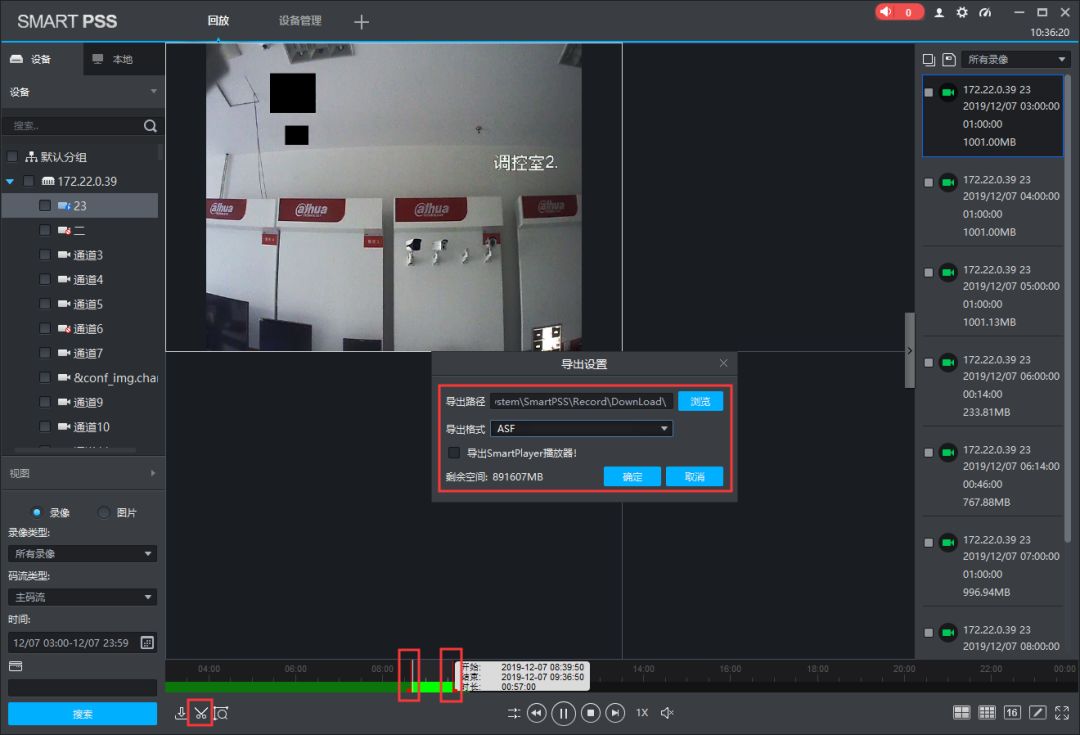Viewport: 1080px width, 735px height.
Task: Click the download recording icon
Action: pyautogui.click(x=181, y=713)
